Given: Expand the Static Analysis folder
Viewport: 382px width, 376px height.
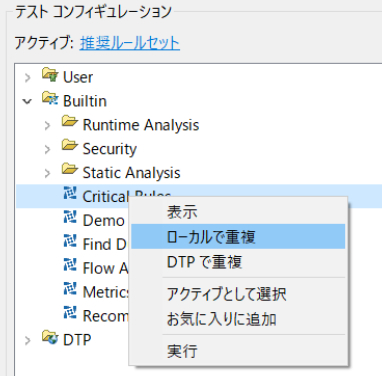Looking at the screenshot, I should coord(47,173).
